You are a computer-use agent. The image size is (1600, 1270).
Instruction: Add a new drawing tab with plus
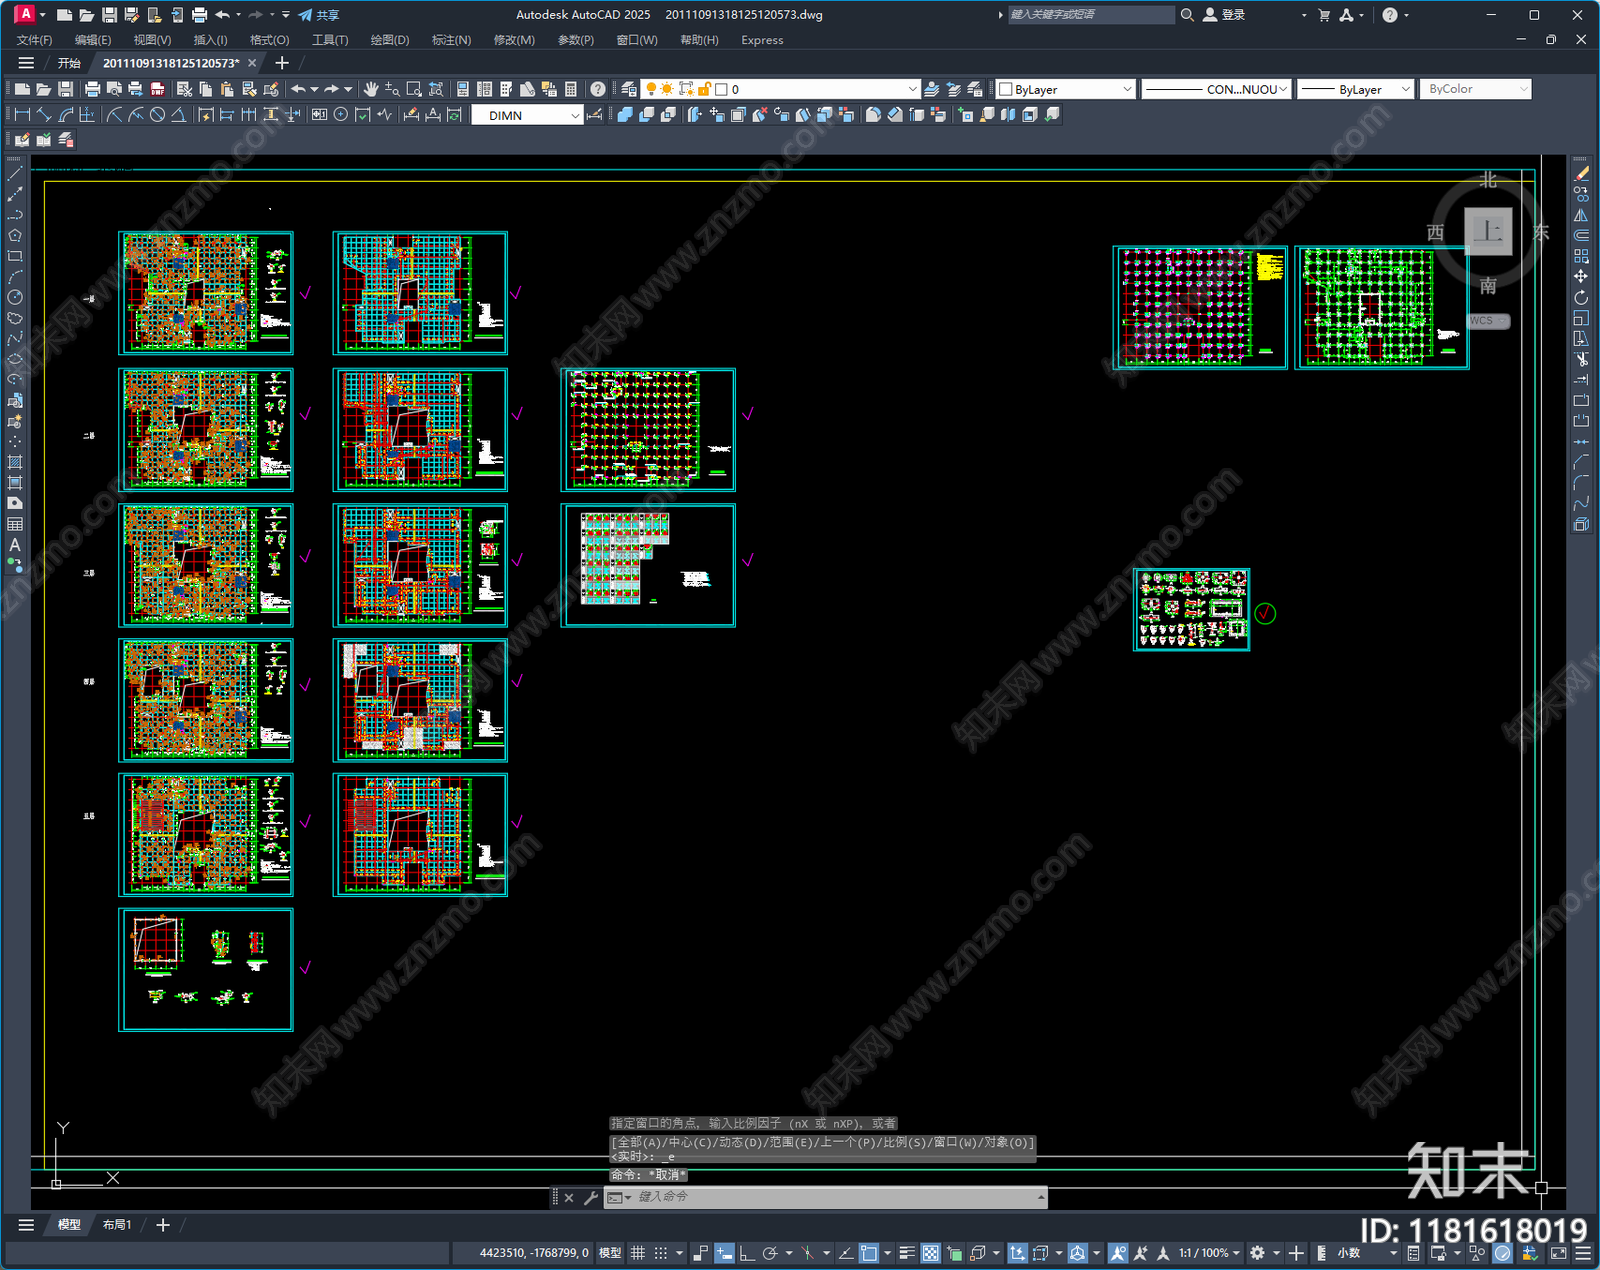click(x=282, y=63)
